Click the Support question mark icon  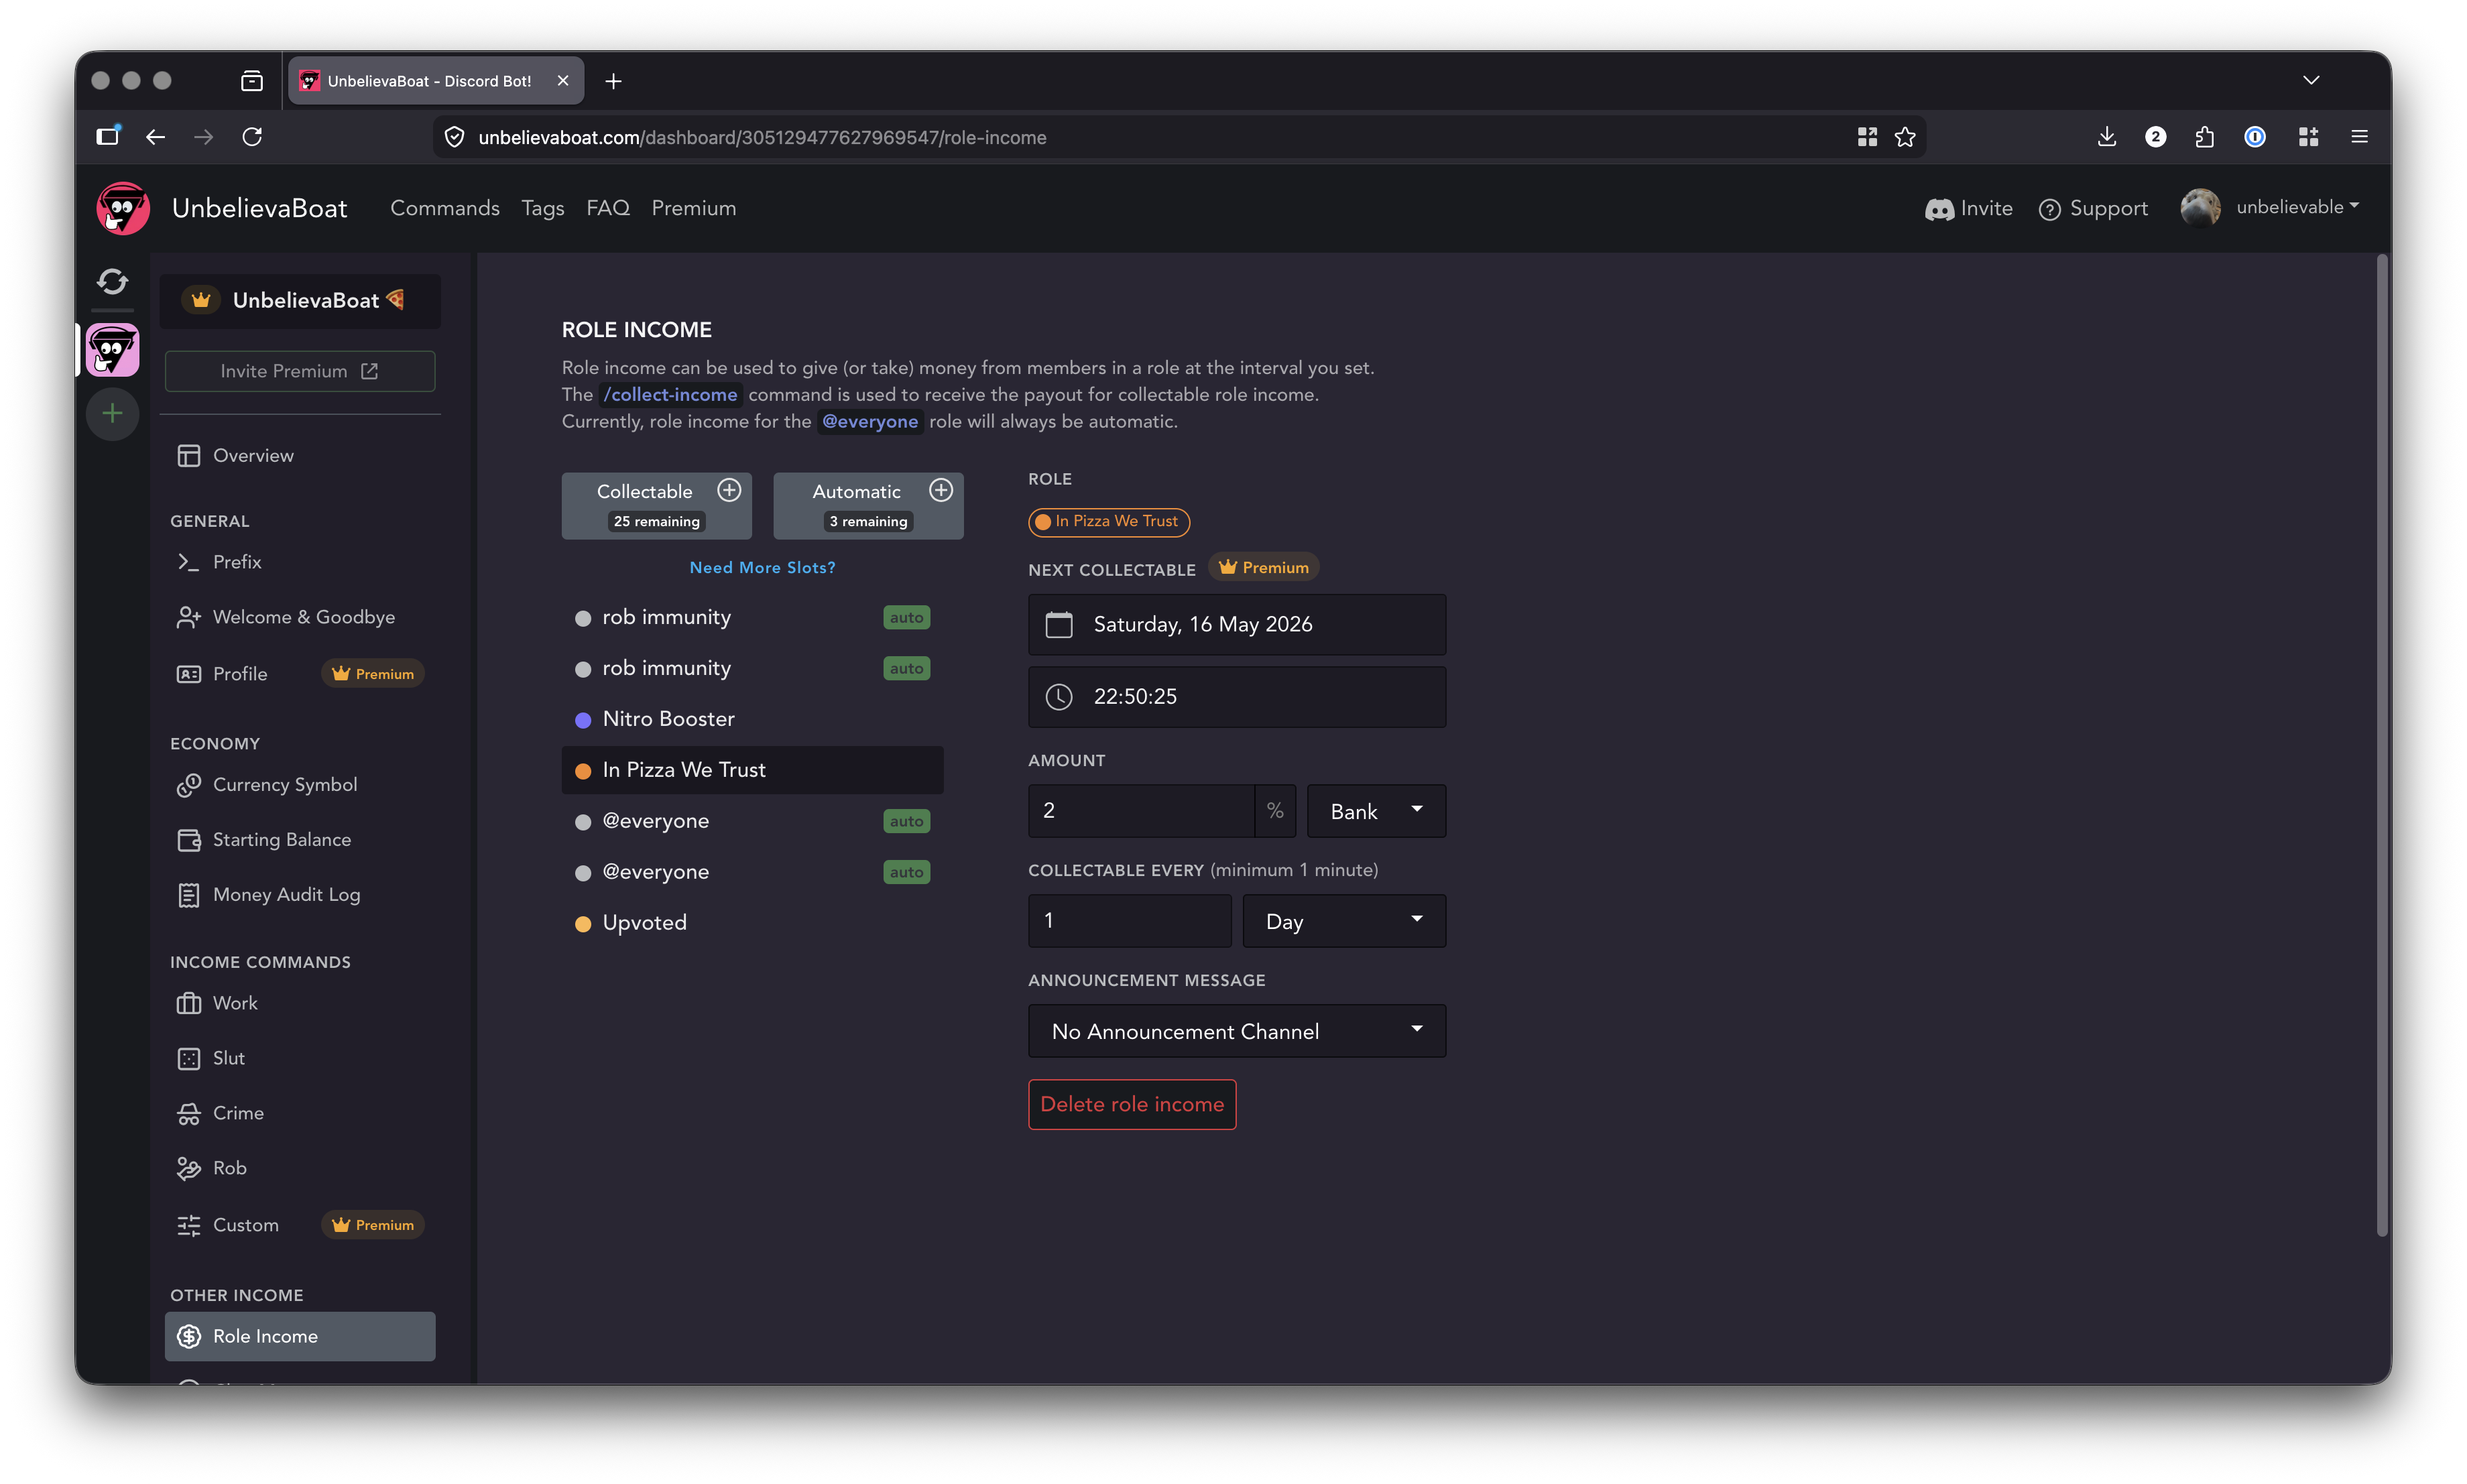(x=2050, y=209)
